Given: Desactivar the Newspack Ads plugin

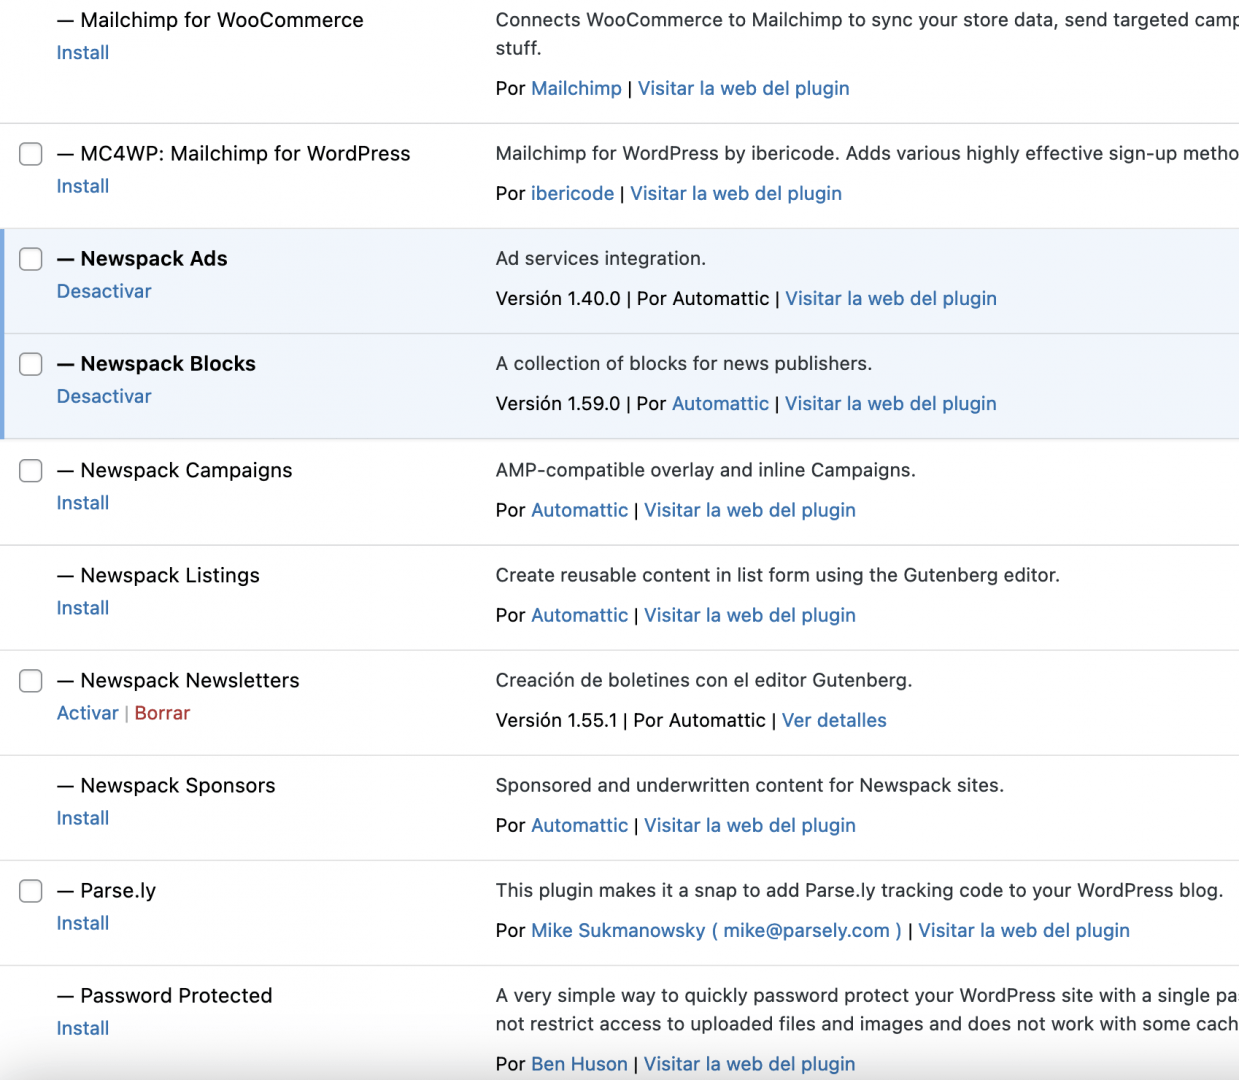Looking at the screenshot, I should pos(104,291).
